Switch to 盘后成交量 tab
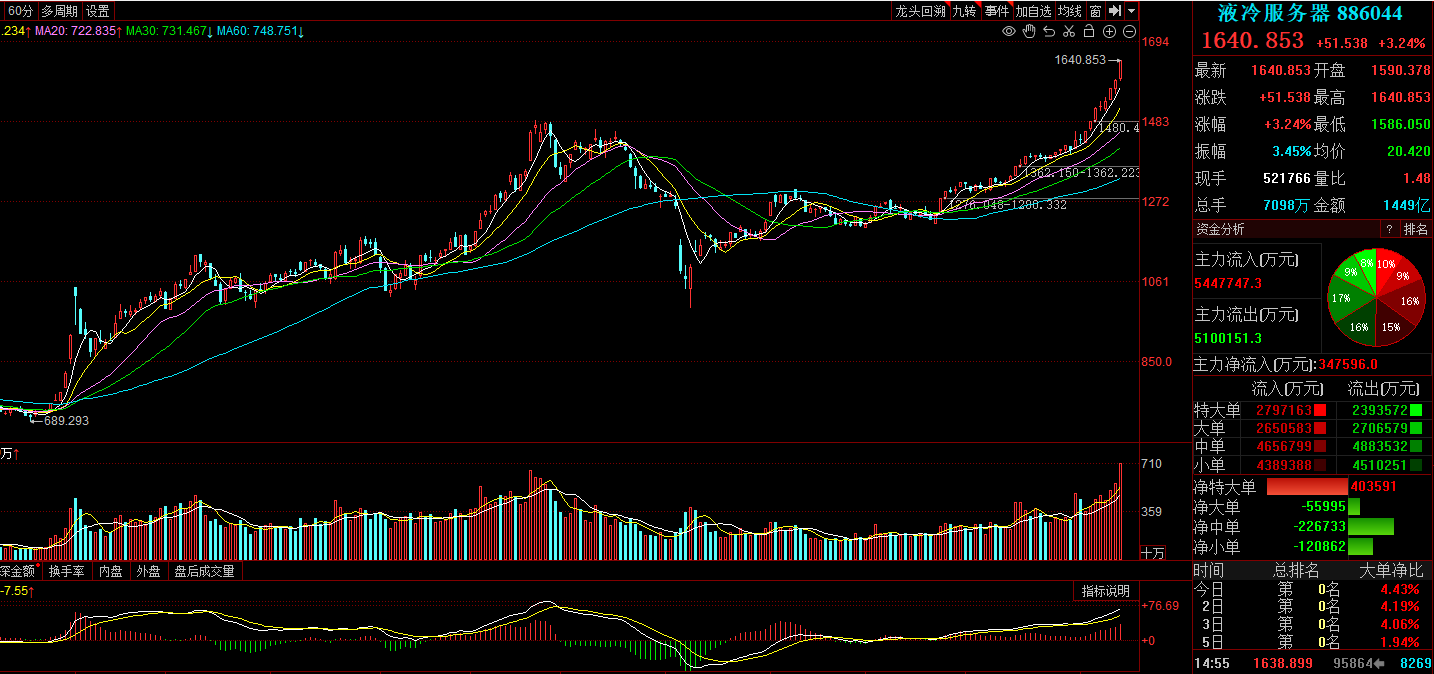The width and height of the screenshot is (1434, 674). pyautogui.click(x=204, y=571)
